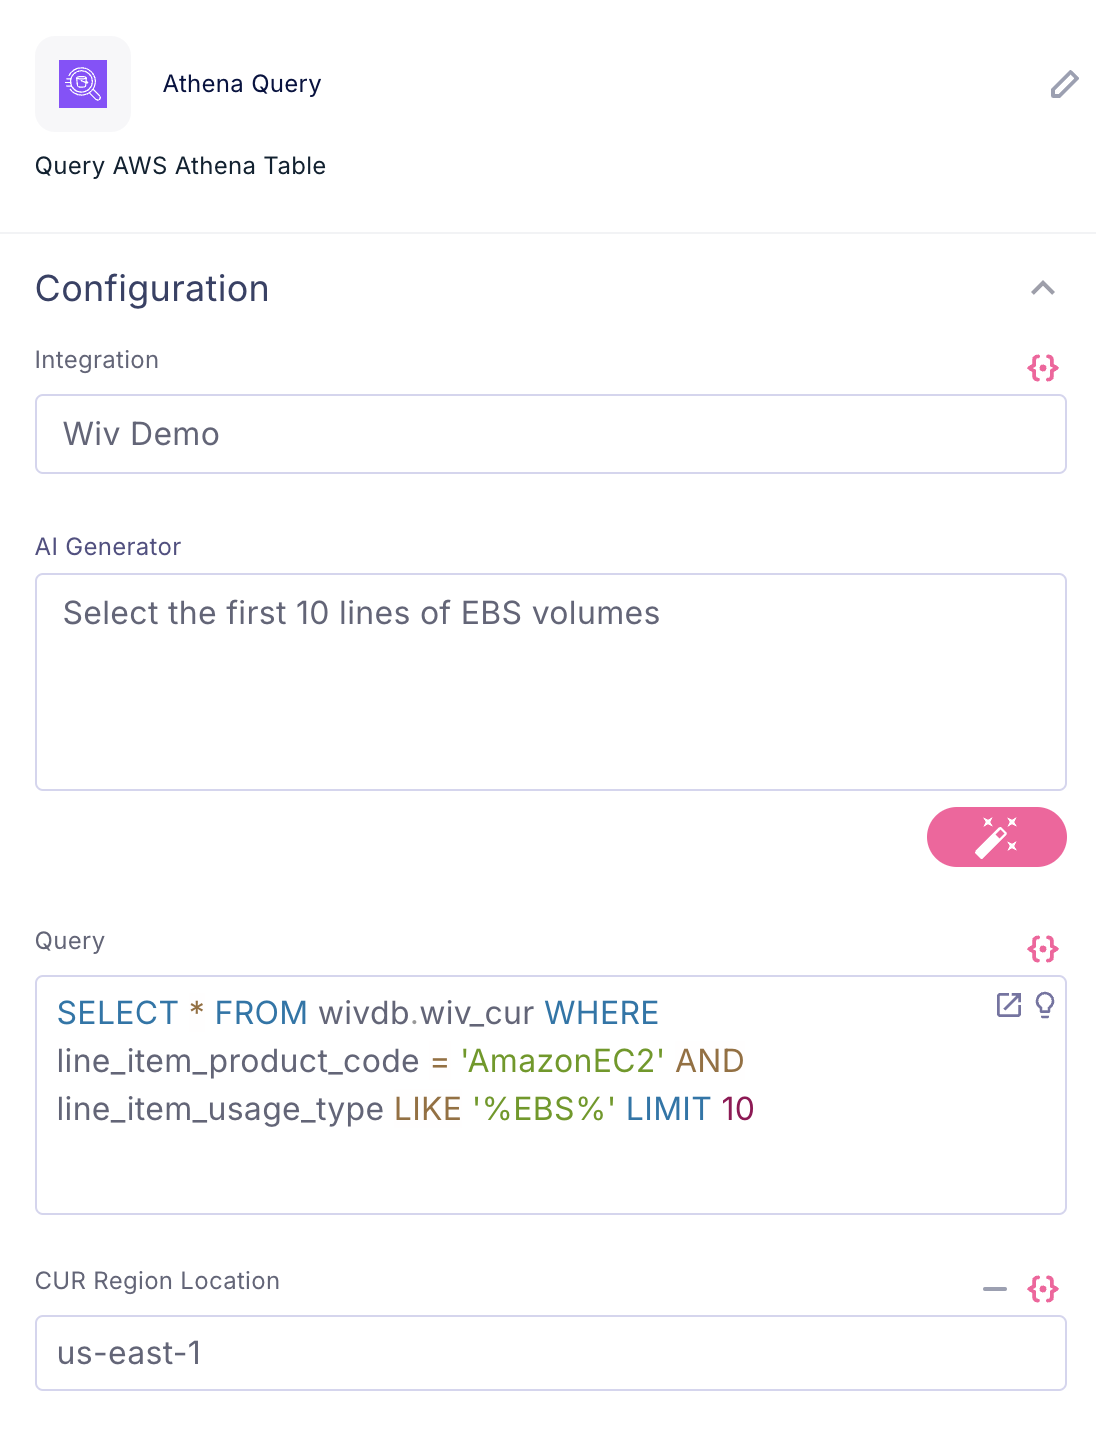Select the us-east-1 region field
This screenshot has height=1434, width=1096.
(551, 1353)
